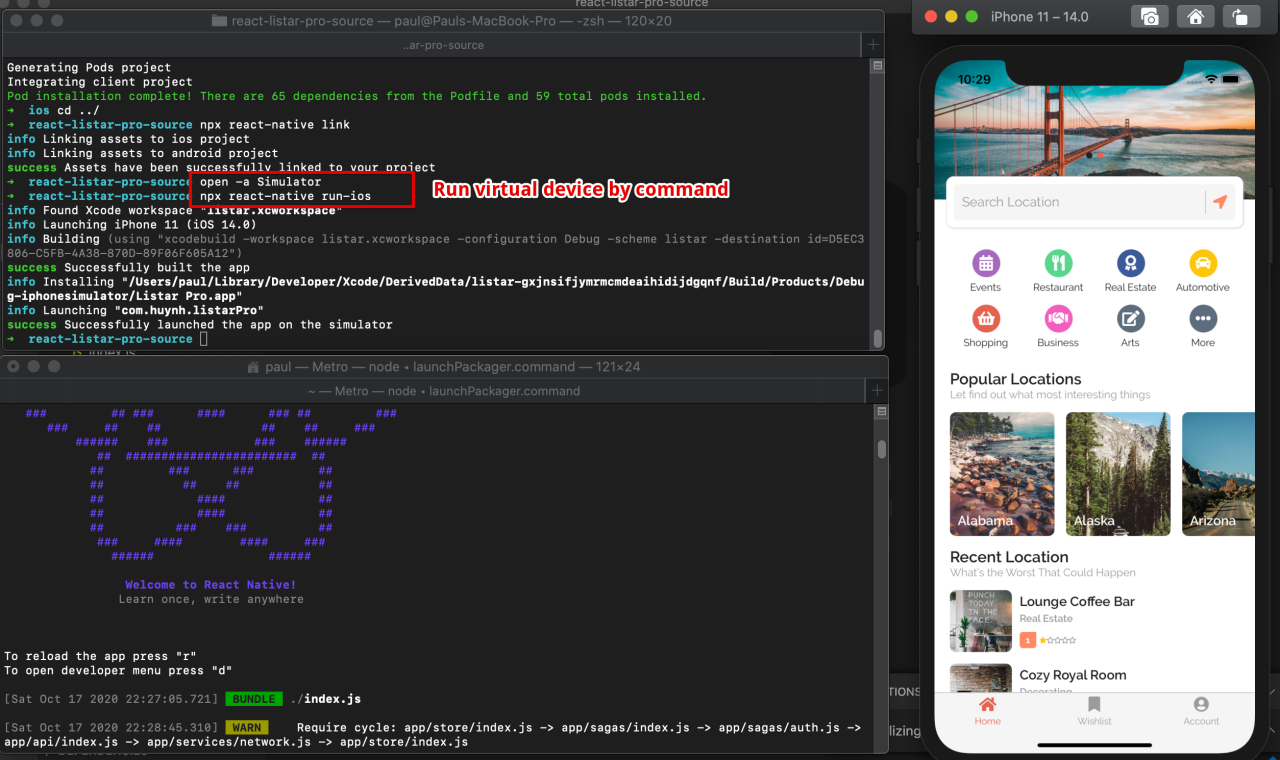Switch to the Wishlist tab
Viewport: 1280px width, 760px height.
click(1094, 711)
